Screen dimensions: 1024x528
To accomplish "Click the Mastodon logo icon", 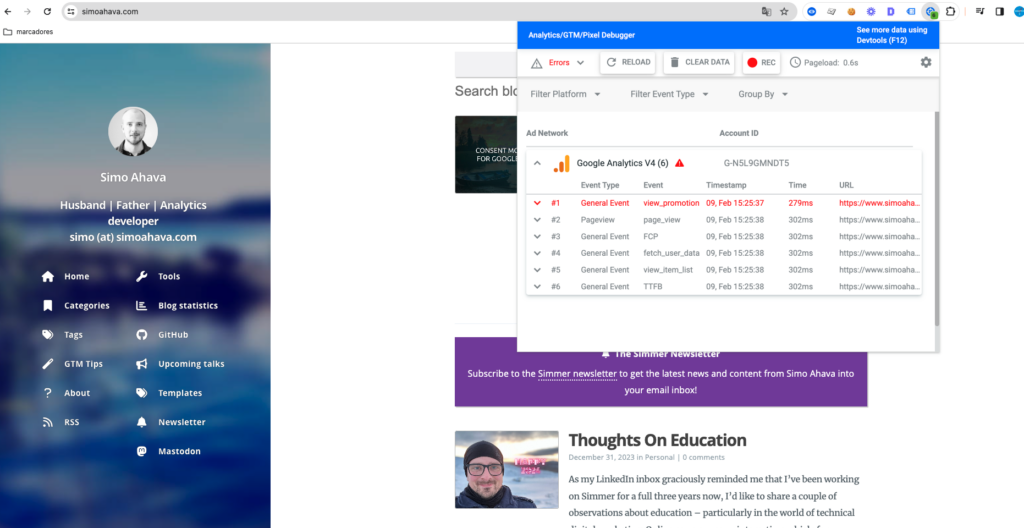I will tap(142, 451).
